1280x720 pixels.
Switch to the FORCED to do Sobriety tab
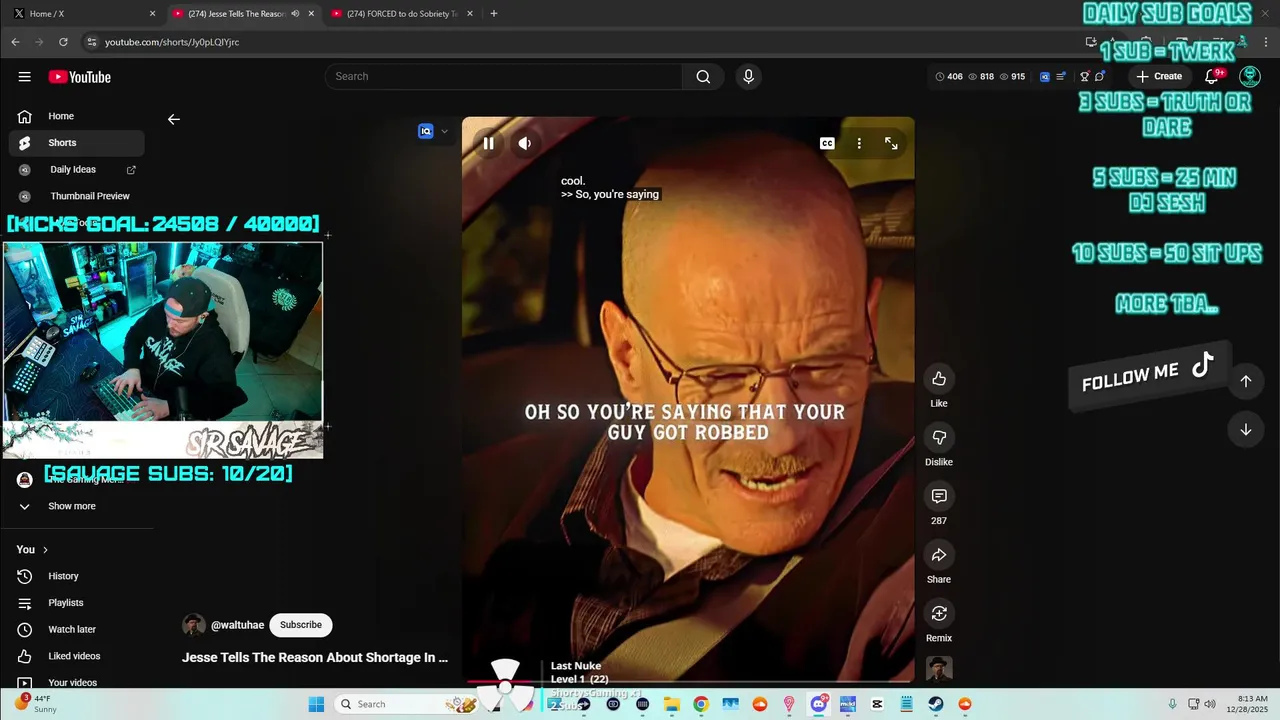click(x=400, y=14)
